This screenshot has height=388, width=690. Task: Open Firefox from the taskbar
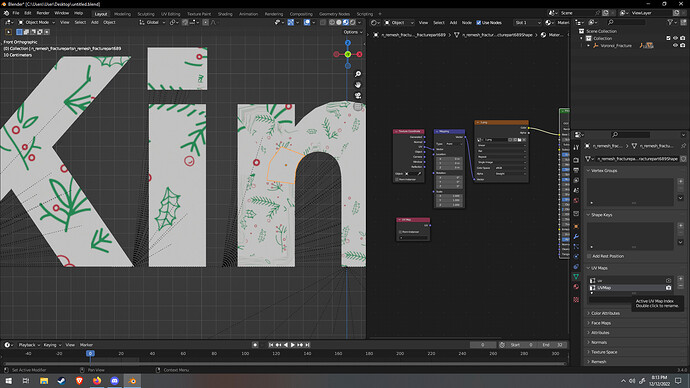[x=97, y=381]
